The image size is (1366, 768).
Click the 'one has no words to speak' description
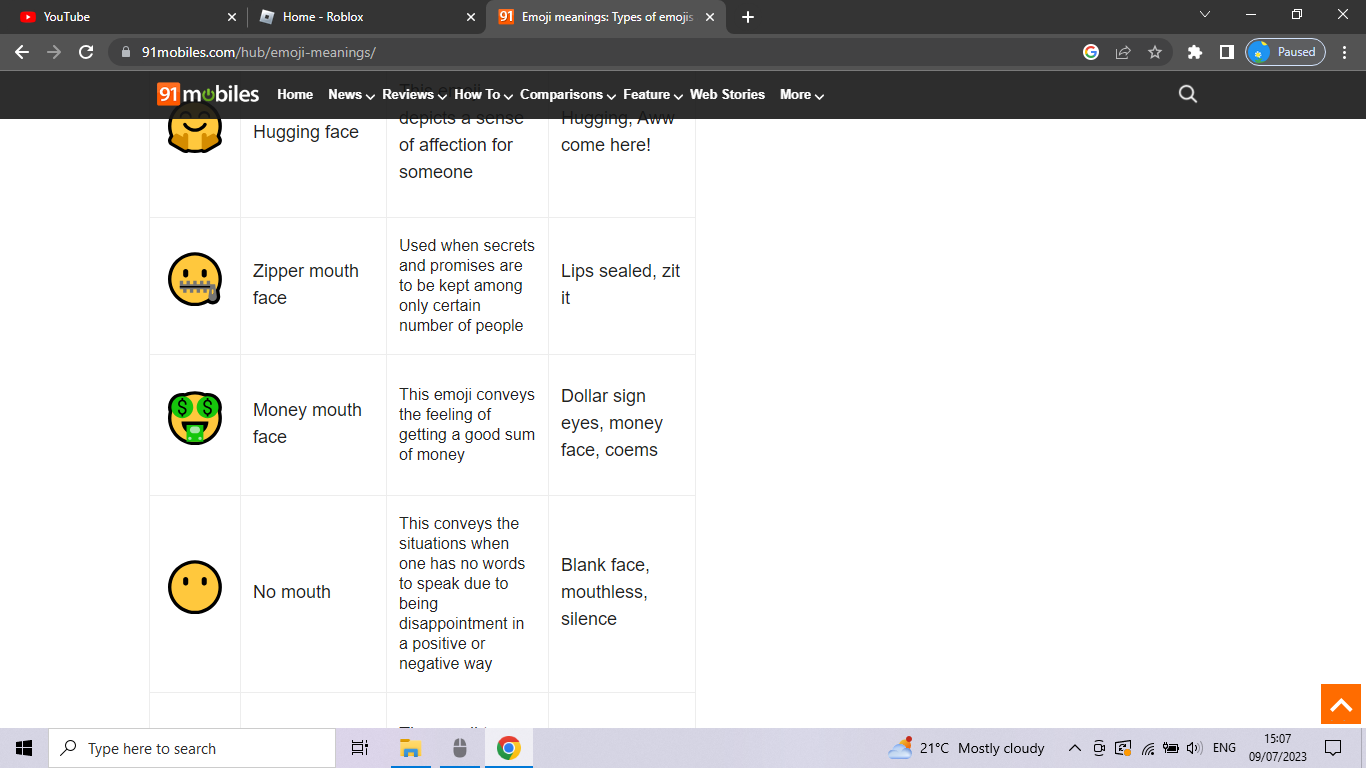tap(467, 594)
